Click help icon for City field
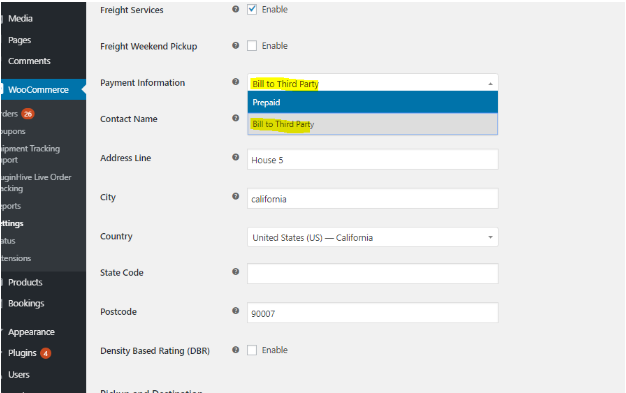This screenshot has height=393, width=626. pos(236,196)
